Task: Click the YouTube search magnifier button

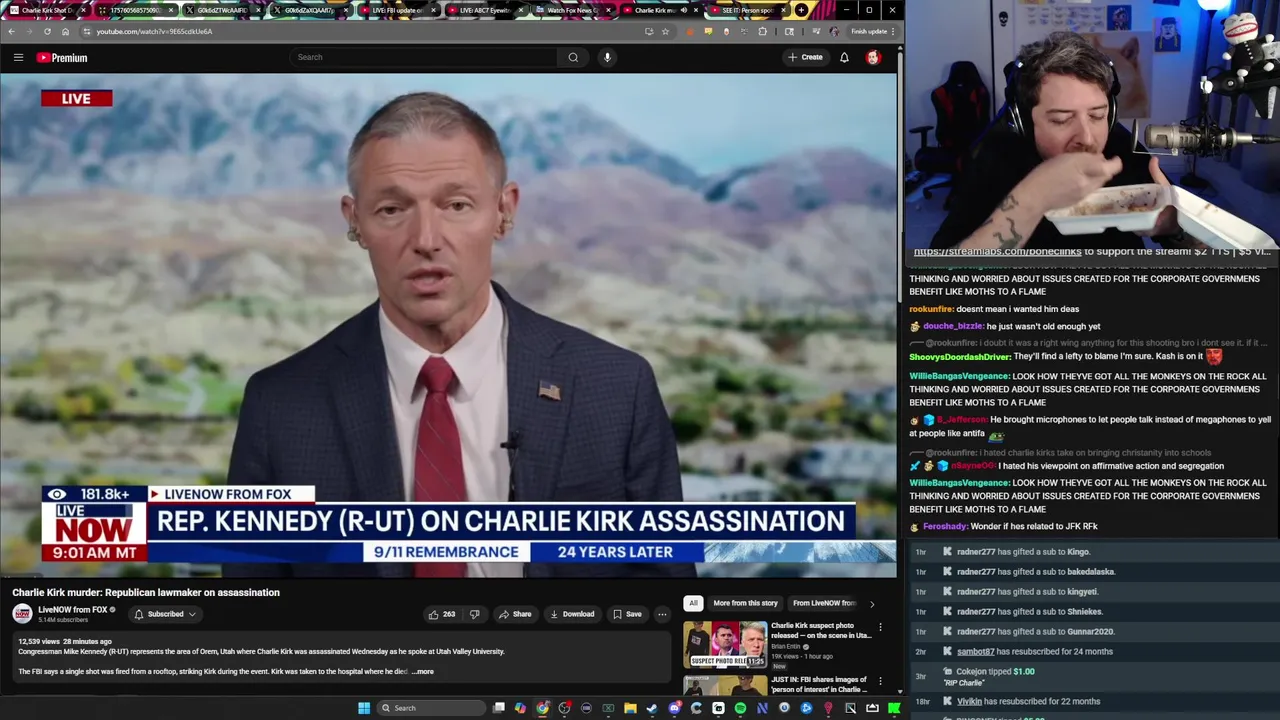Action: click(x=573, y=57)
